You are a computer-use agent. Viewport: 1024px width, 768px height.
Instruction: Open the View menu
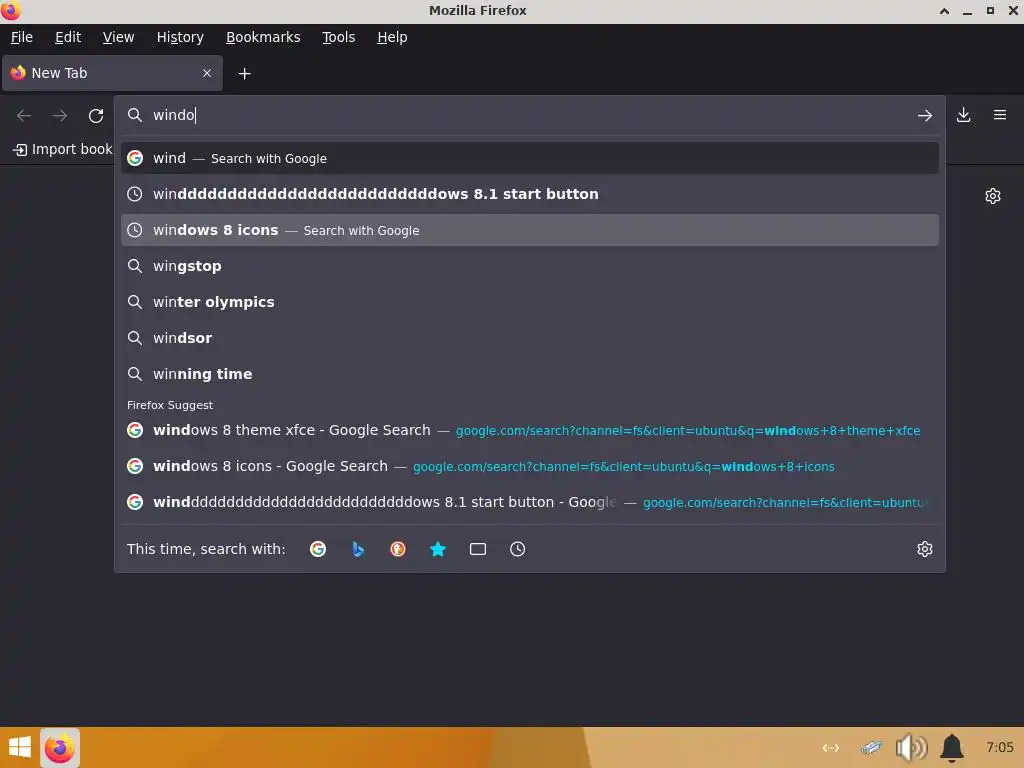pos(118,37)
